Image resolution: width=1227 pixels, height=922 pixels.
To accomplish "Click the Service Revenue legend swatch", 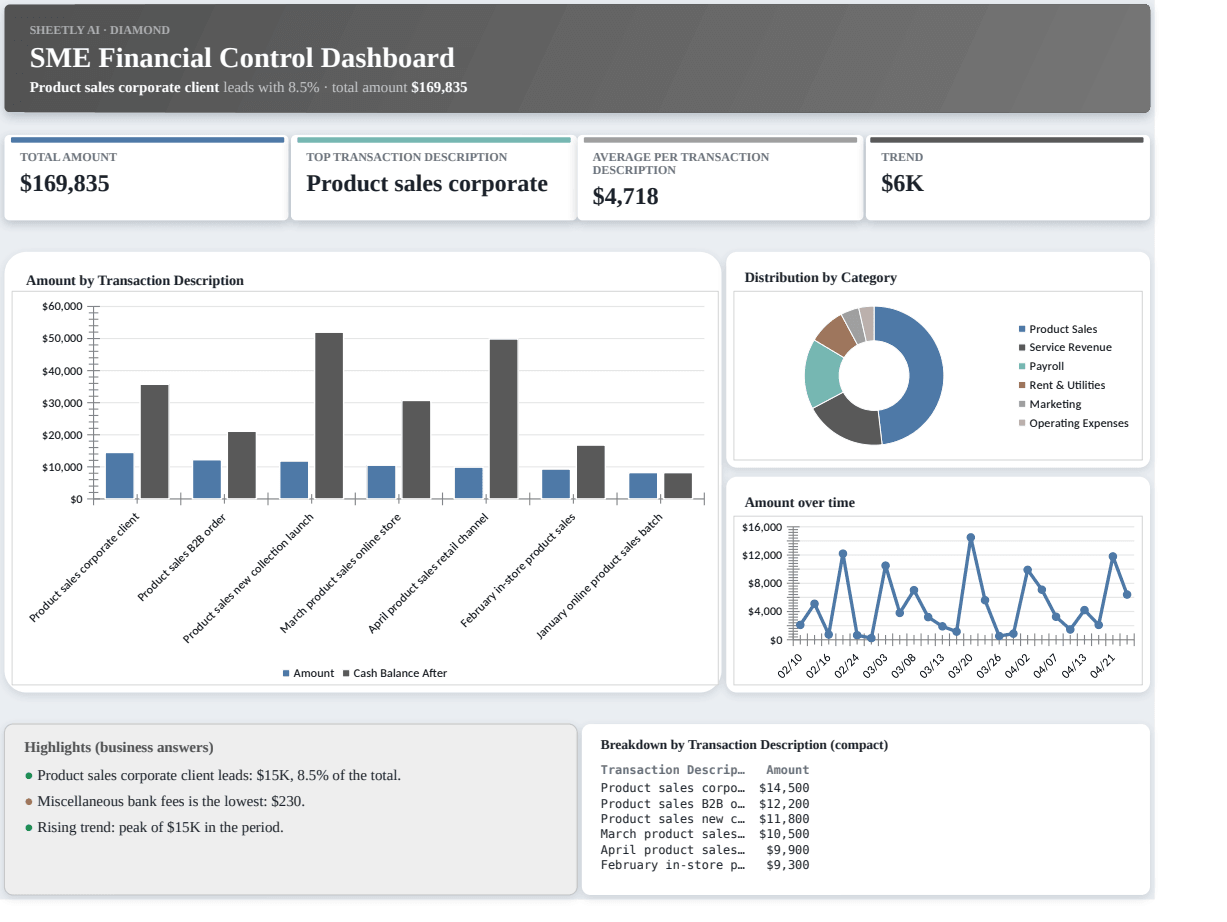I will 1022,348.
